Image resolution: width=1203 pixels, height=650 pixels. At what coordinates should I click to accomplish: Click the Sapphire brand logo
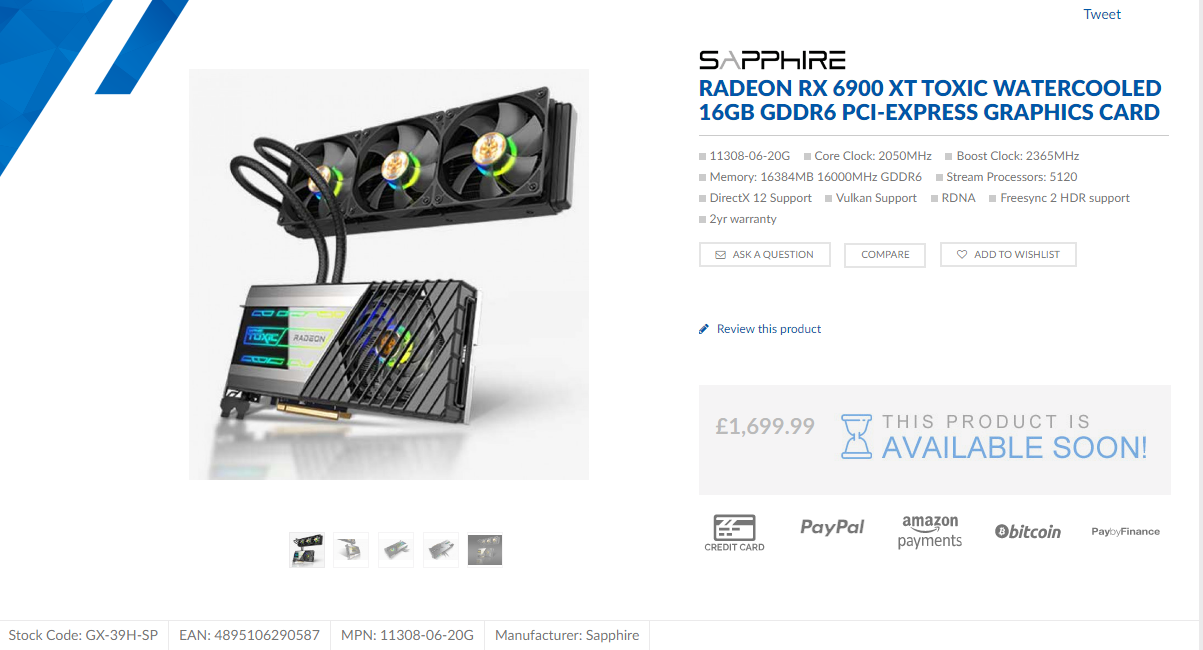772,60
